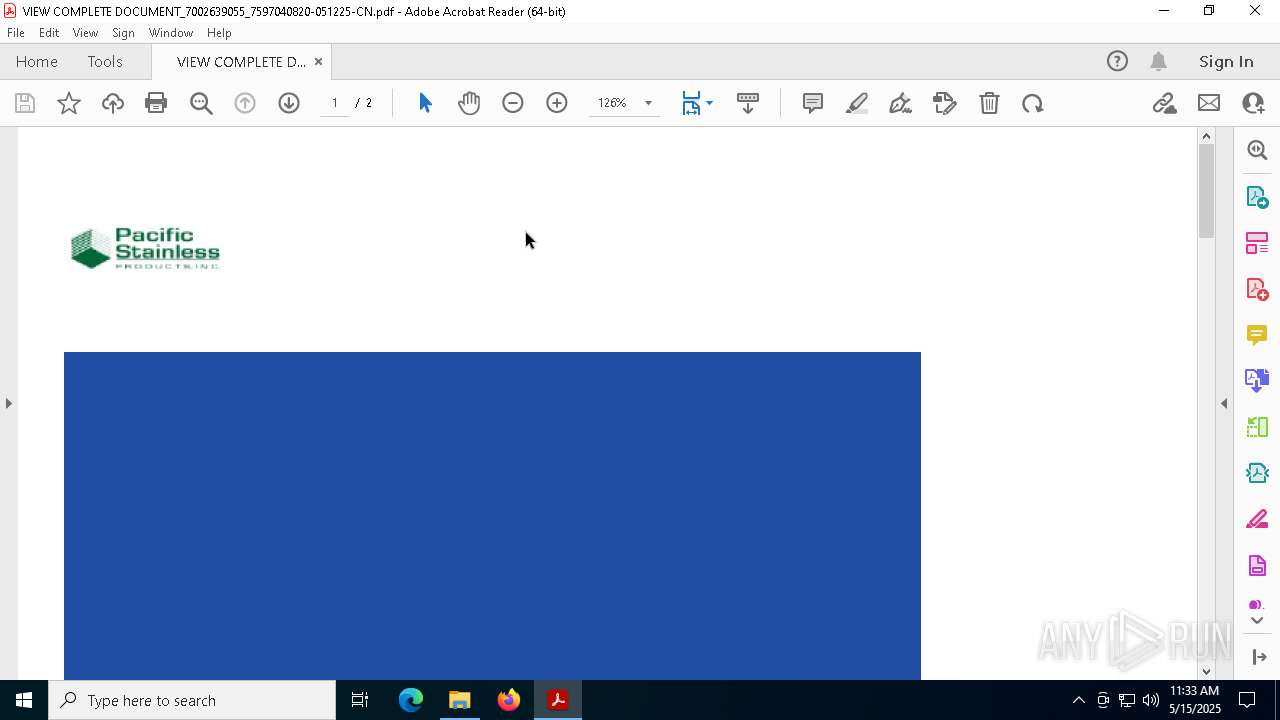Screen dimensions: 1280x720
Task: Bookmark the document with the star icon
Action: point(69,103)
